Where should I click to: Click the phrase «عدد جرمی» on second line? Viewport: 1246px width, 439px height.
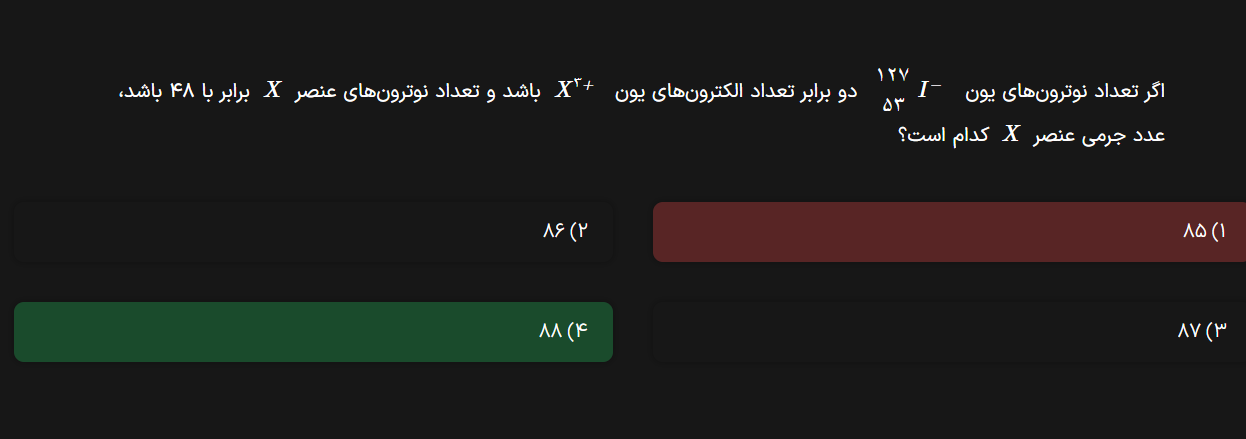click(x=1121, y=136)
